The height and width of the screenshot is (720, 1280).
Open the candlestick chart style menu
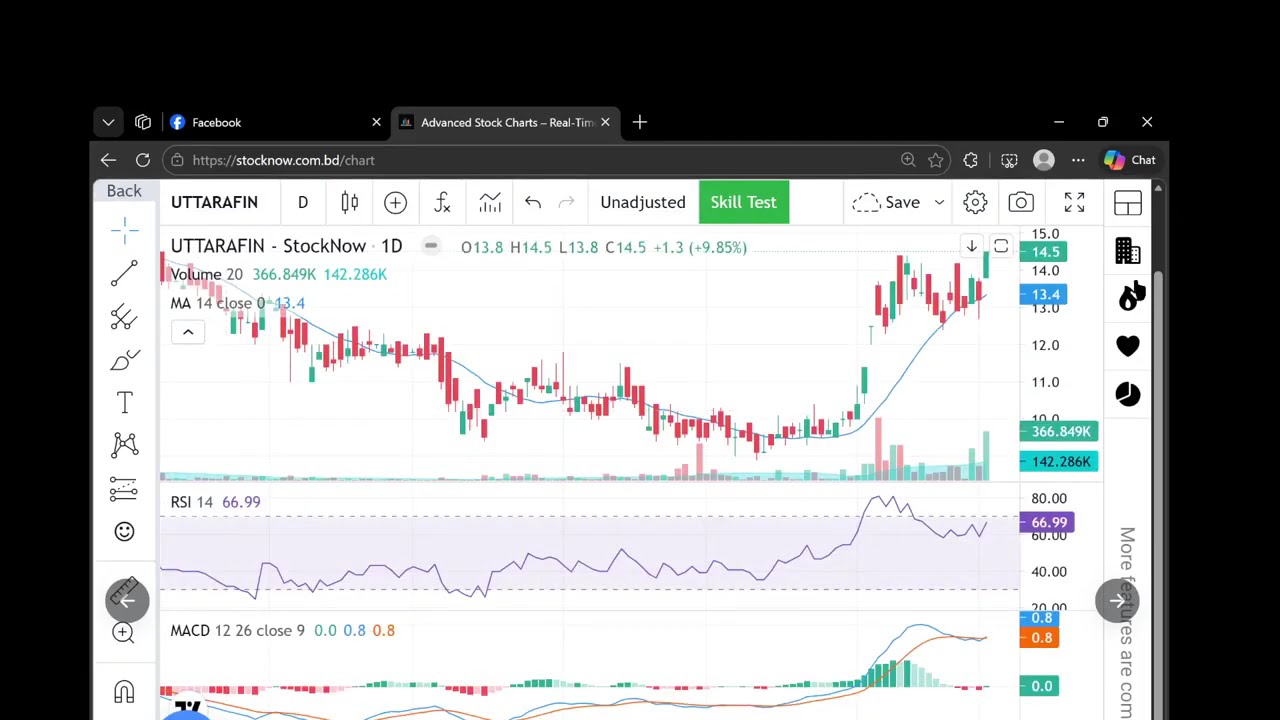point(349,202)
